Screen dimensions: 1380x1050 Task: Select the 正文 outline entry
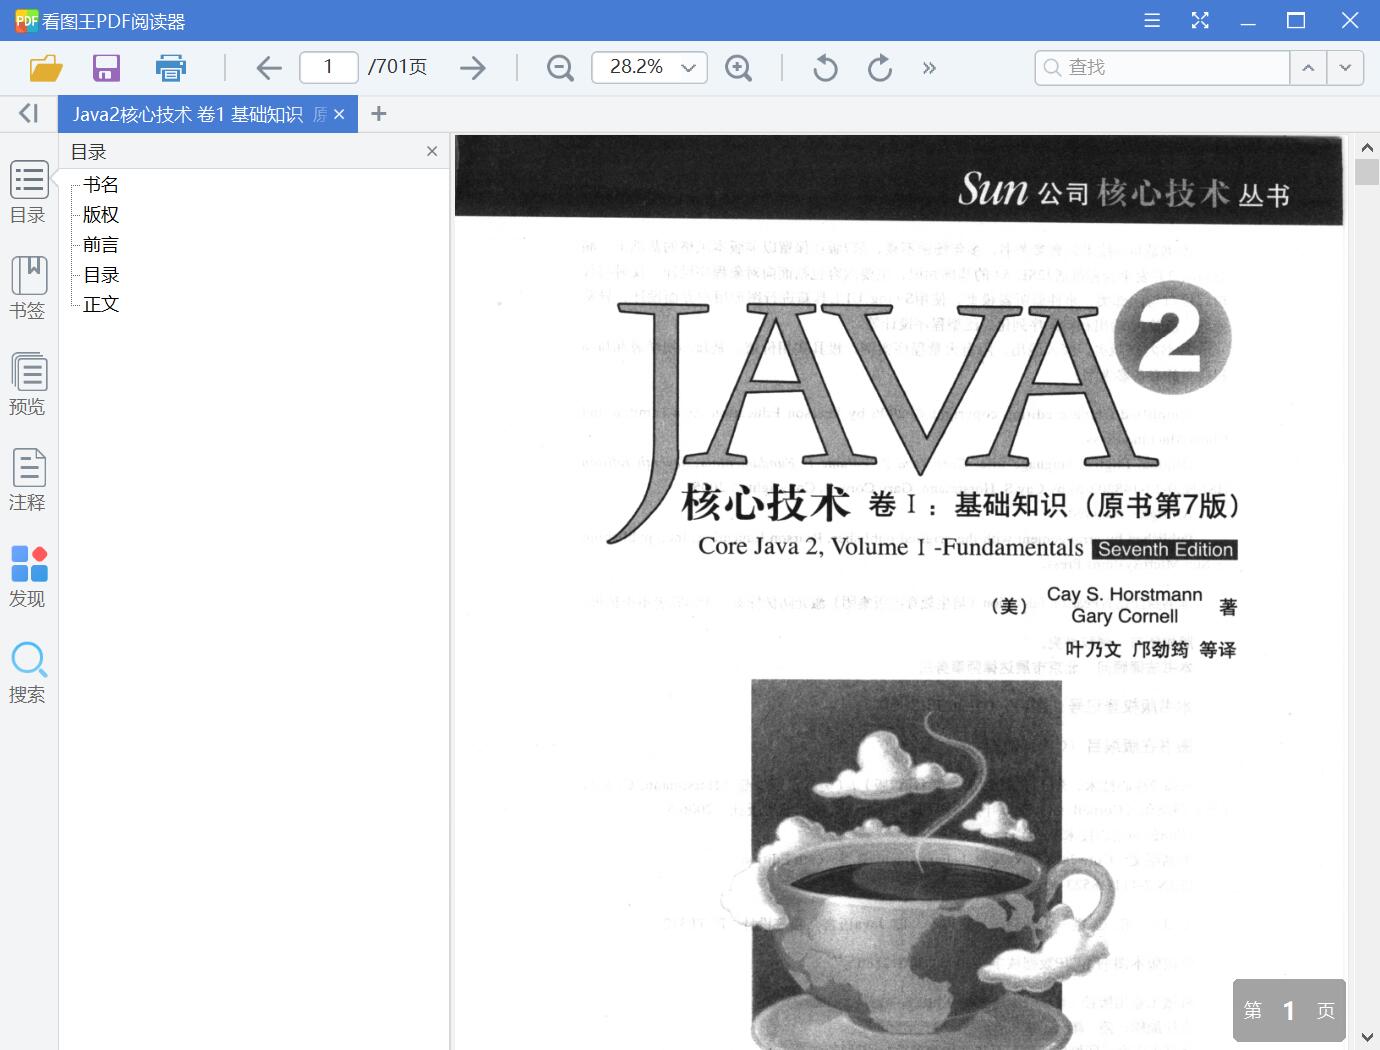[101, 304]
